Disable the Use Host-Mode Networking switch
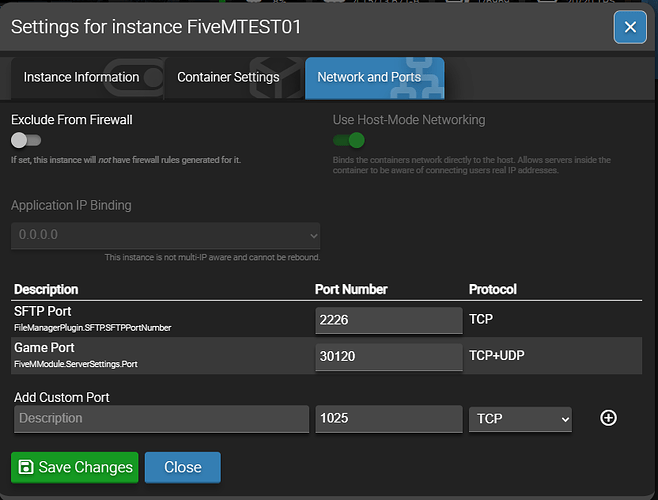This screenshot has height=500, width=658. 349,141
